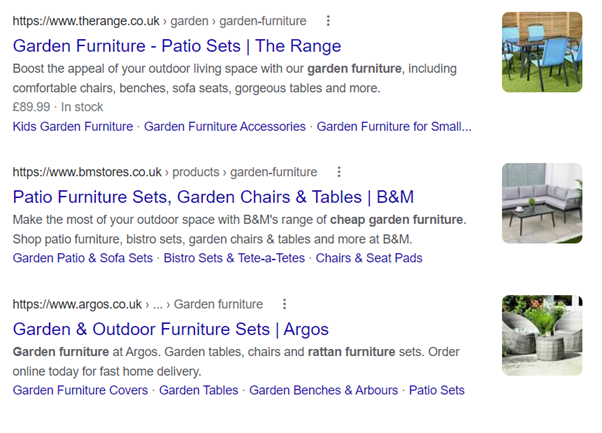
Task: Select the Patio Sets sitelink
Action: (437, 390)
